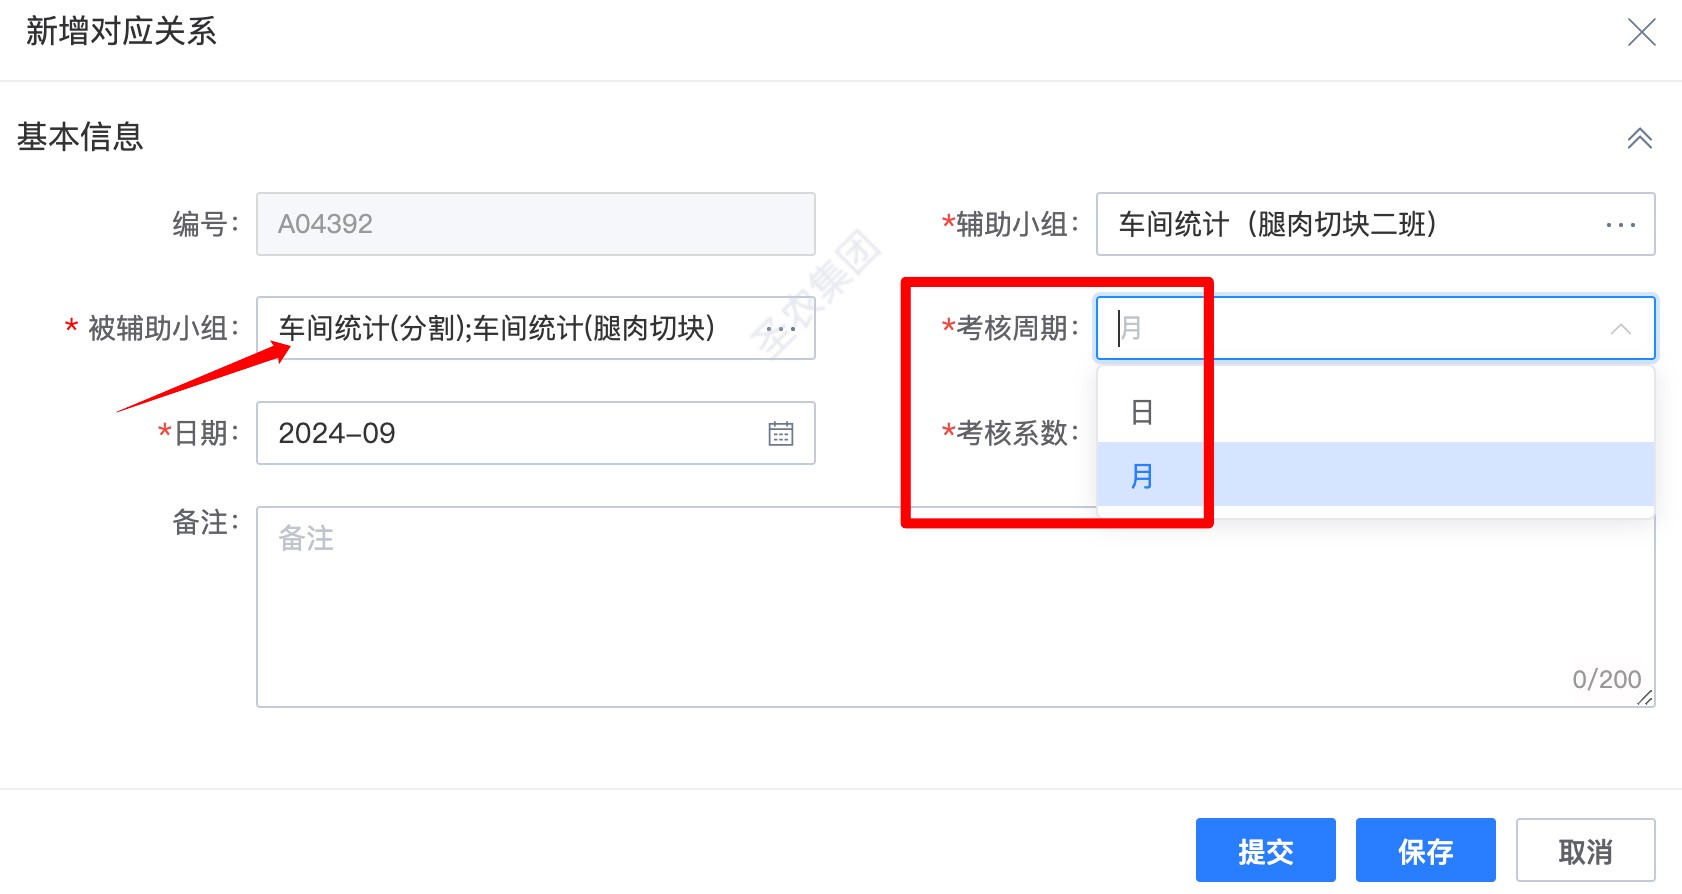Click the 日期 field showing 2024-09

point(500,433)
